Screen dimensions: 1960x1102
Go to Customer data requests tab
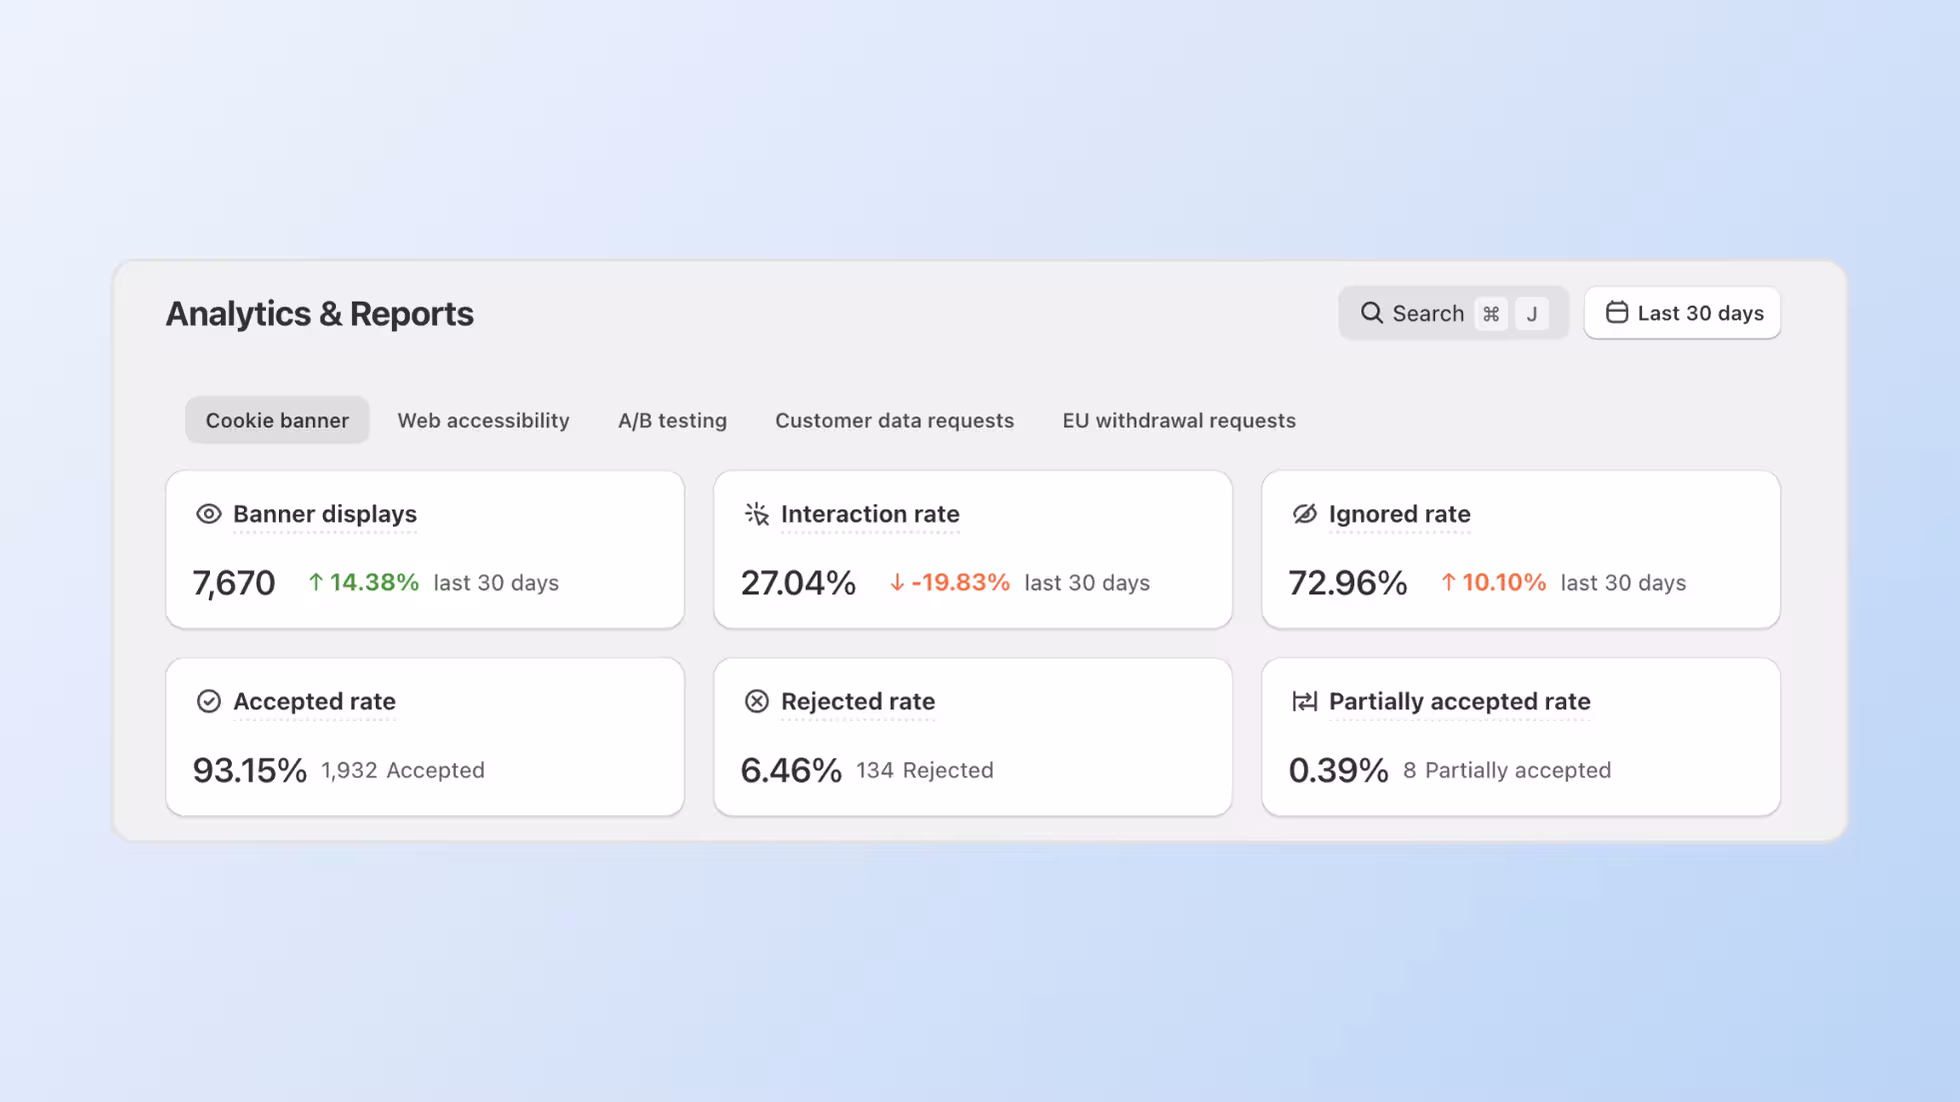pos(894,420)
